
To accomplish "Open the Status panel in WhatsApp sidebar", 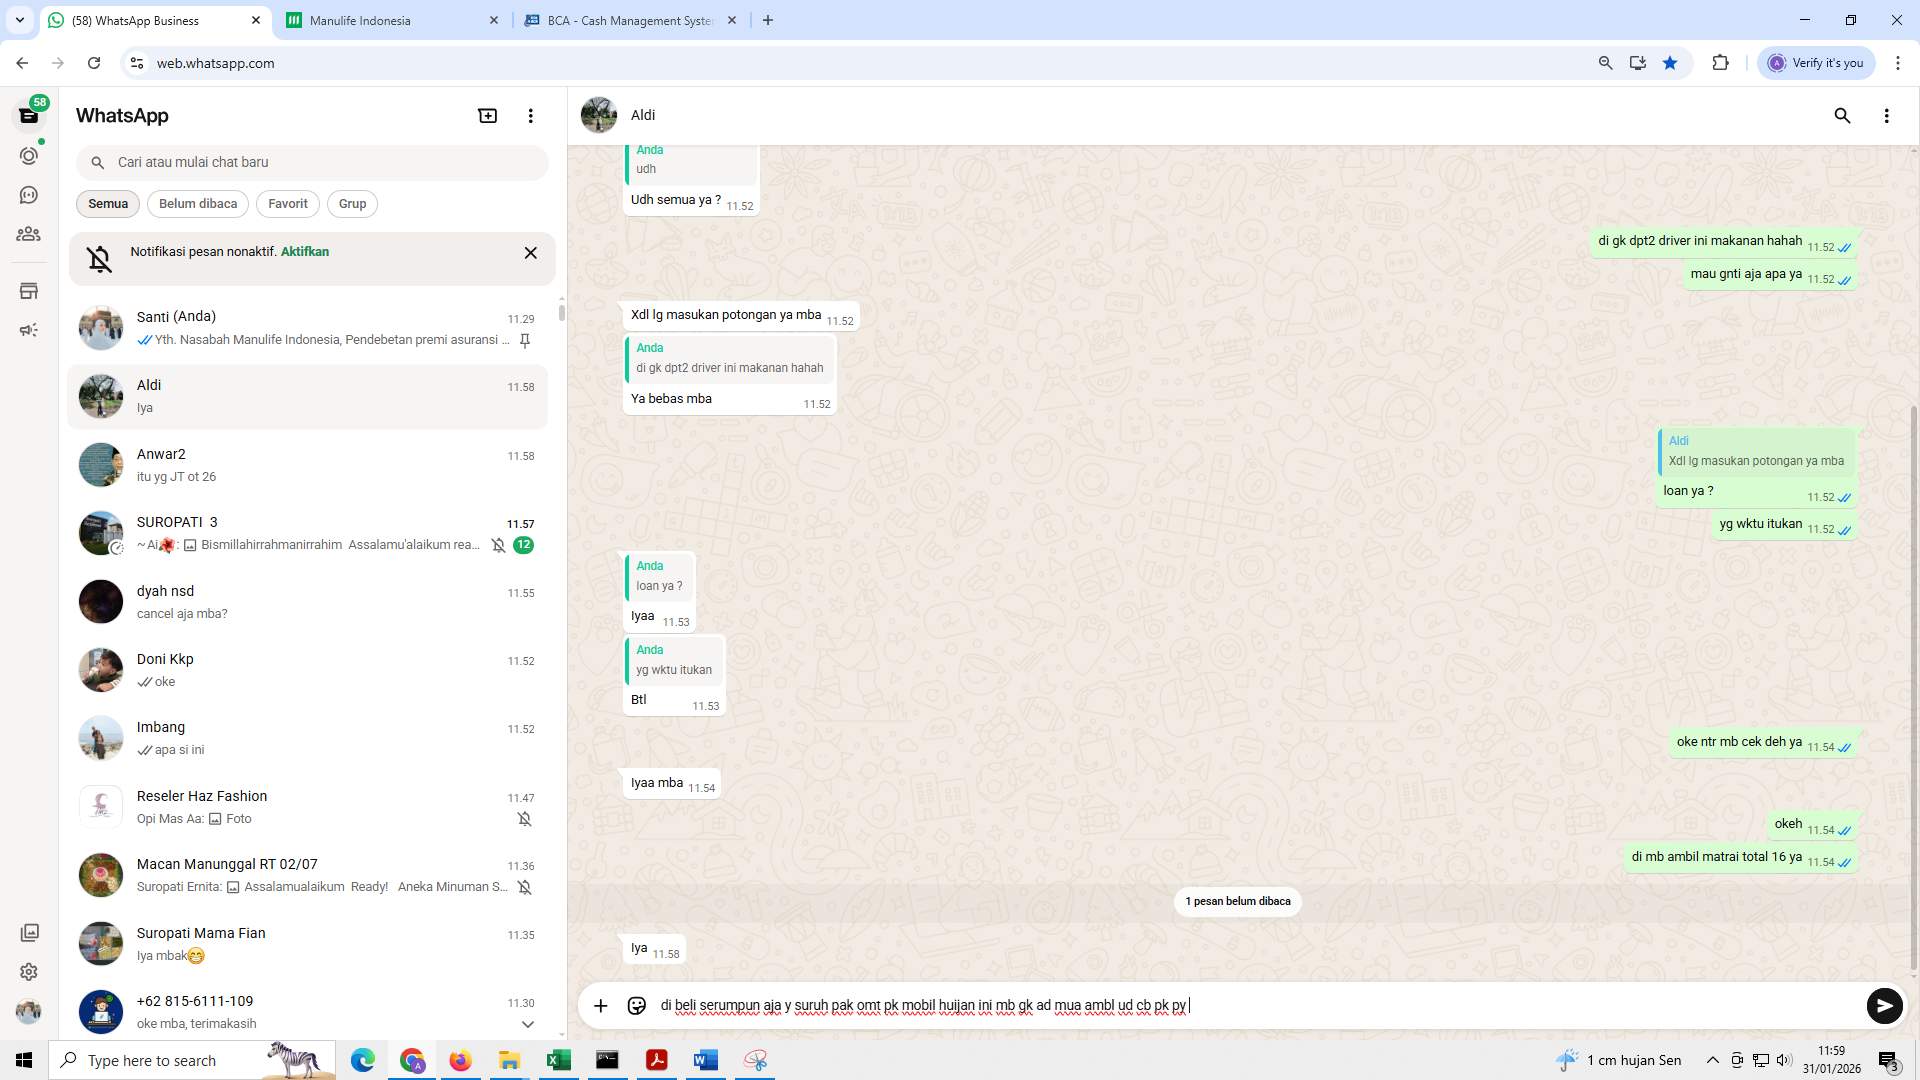I will coord(29,155).
